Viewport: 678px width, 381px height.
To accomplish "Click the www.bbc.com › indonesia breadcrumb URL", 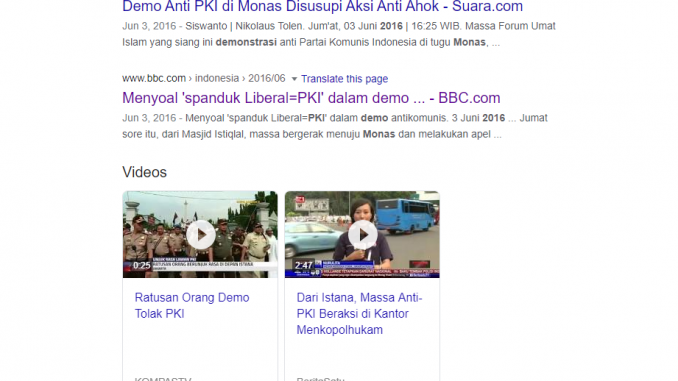I will click(x=204, y=78).
